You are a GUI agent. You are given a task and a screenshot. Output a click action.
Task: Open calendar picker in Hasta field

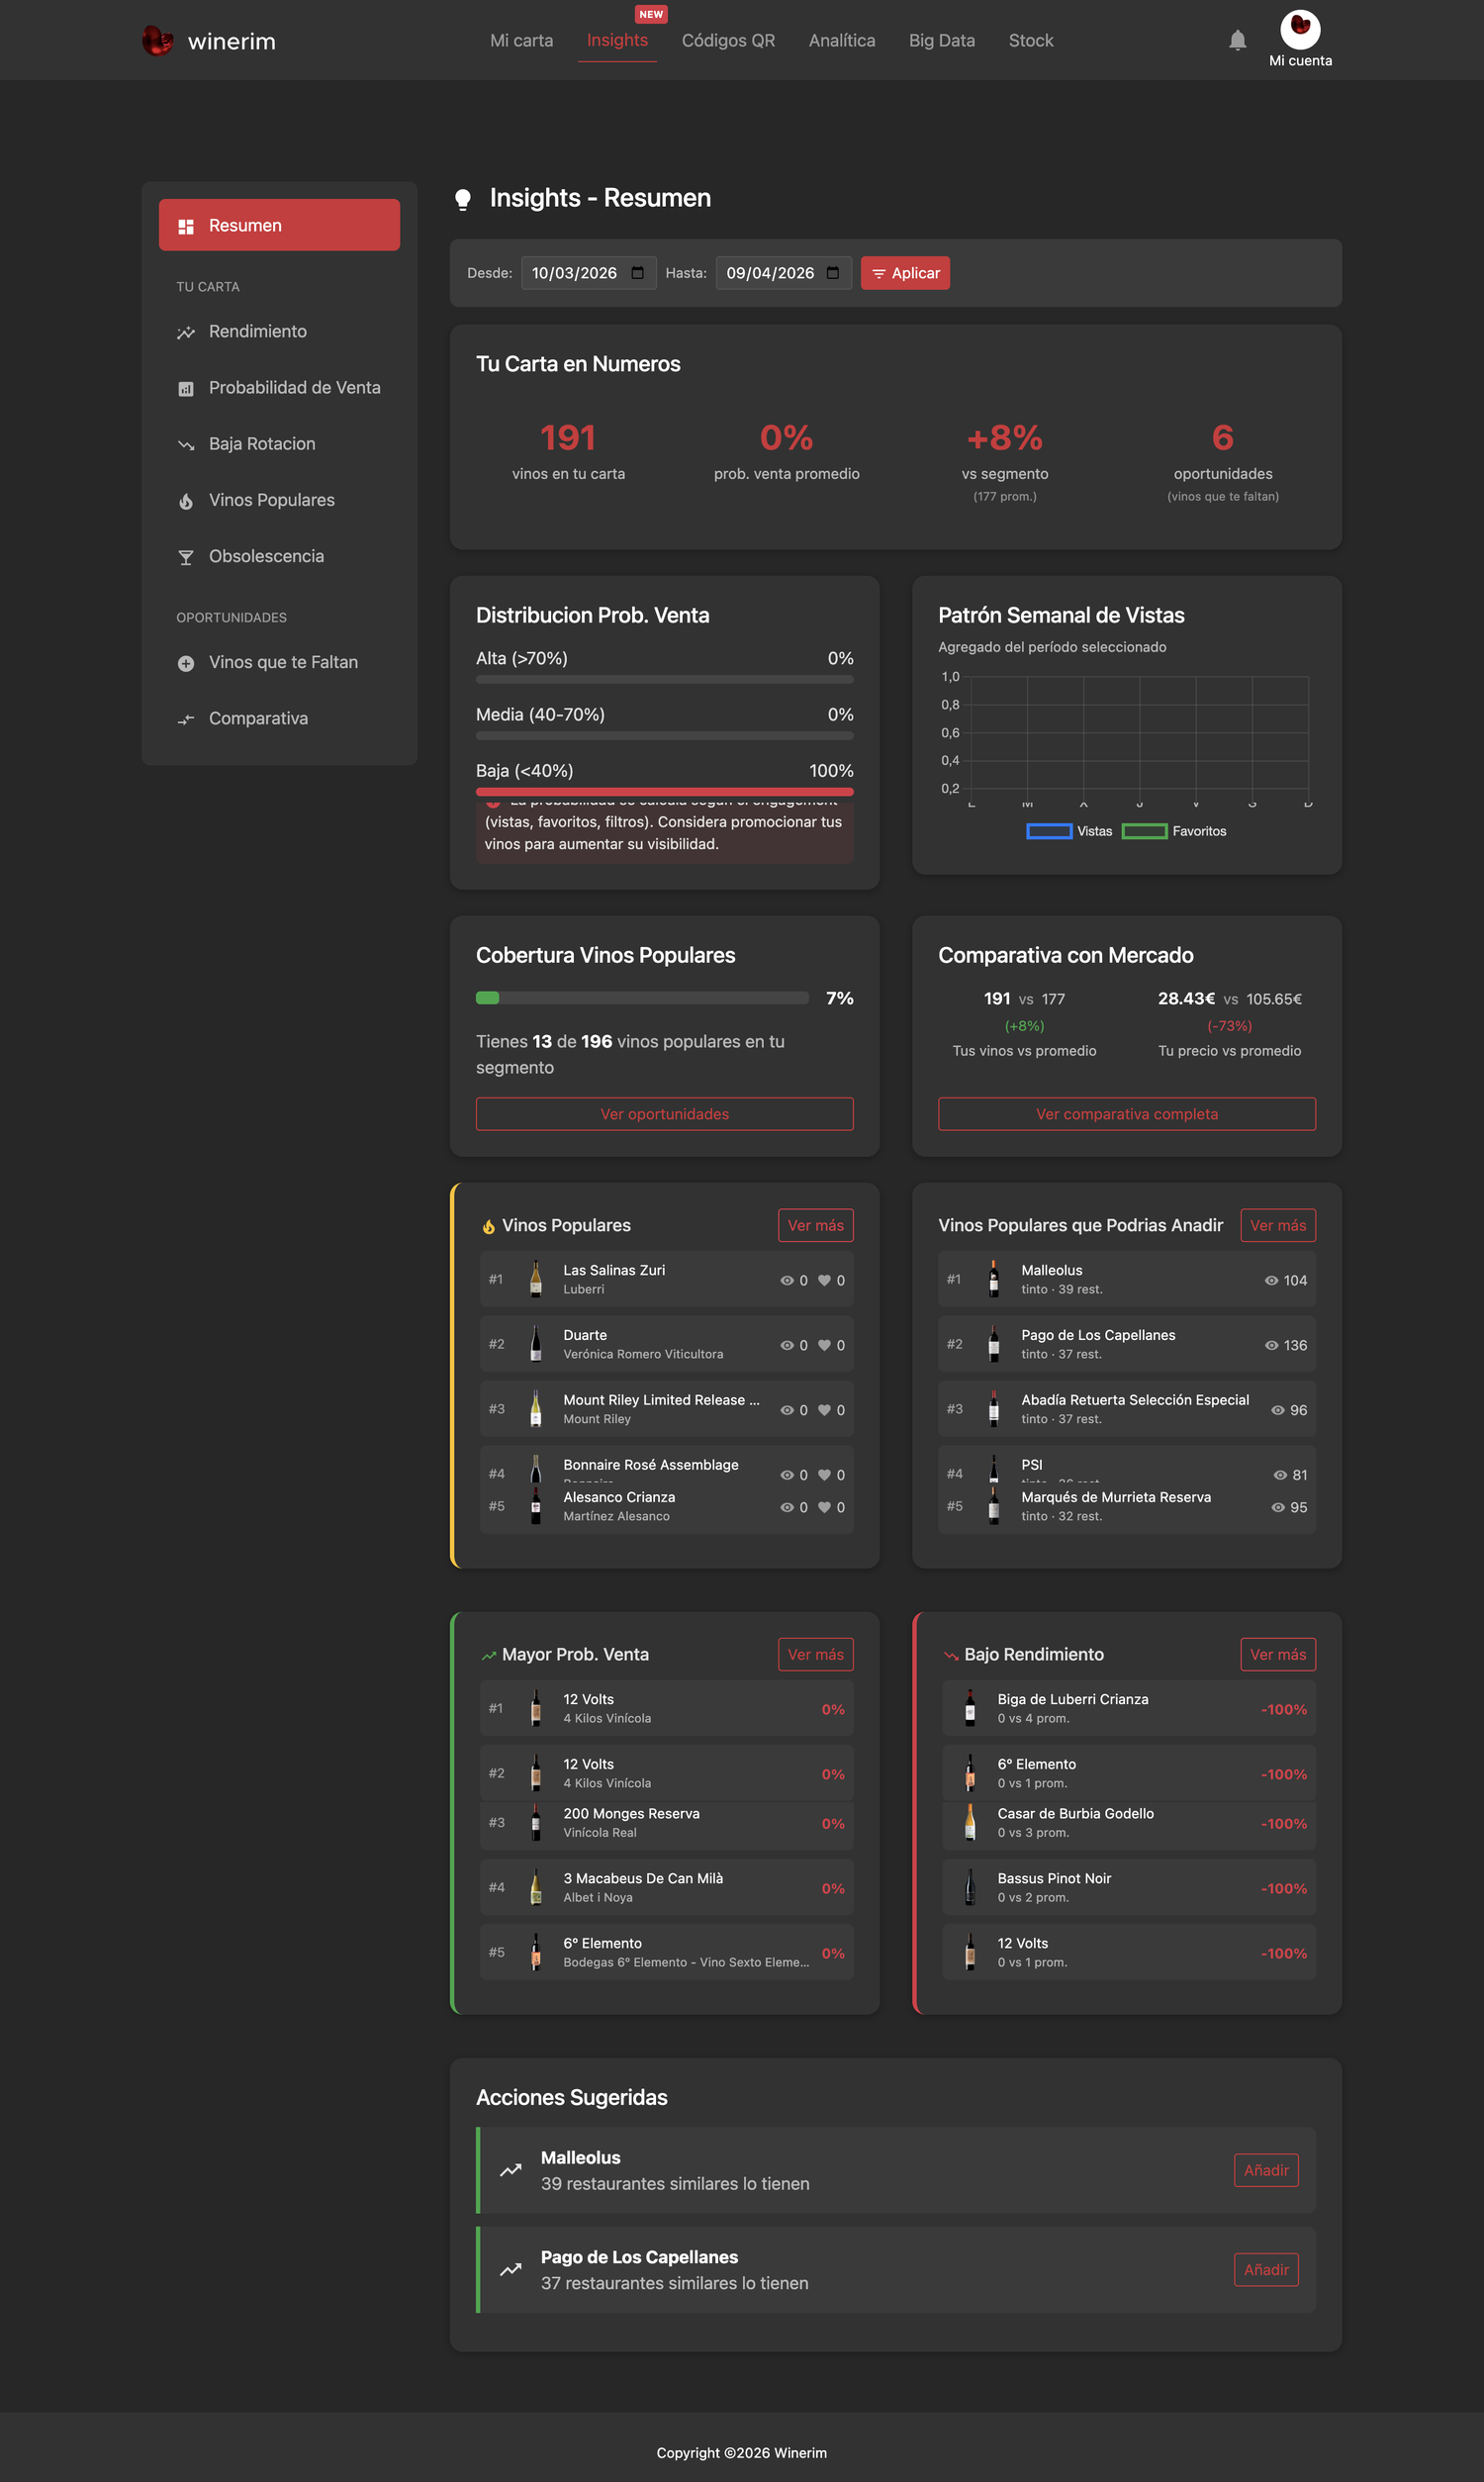[x=832, y=273]
